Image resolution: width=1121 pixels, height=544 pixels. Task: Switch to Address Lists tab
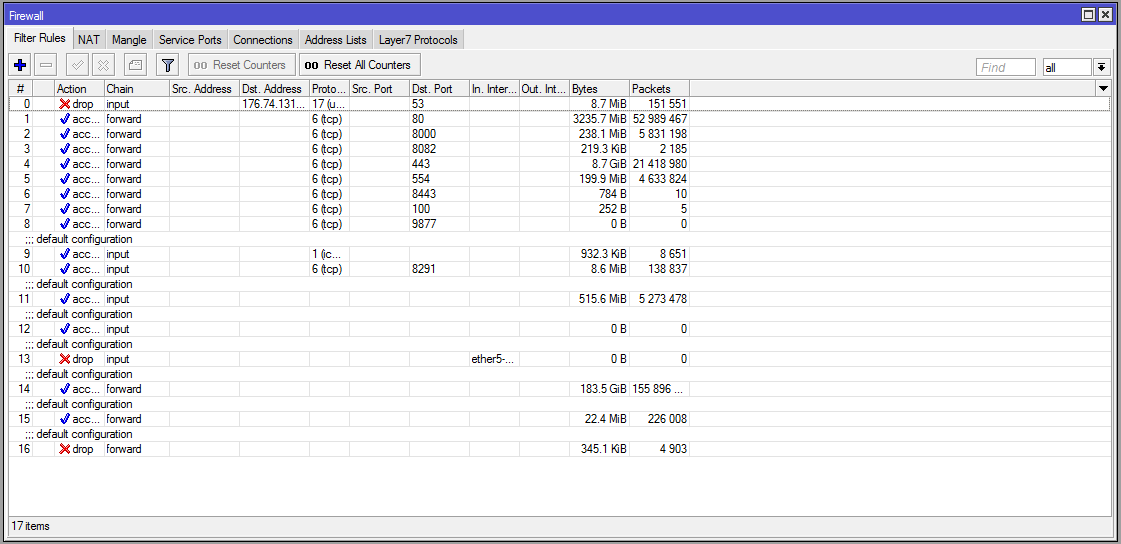click(x=335, y=40)
